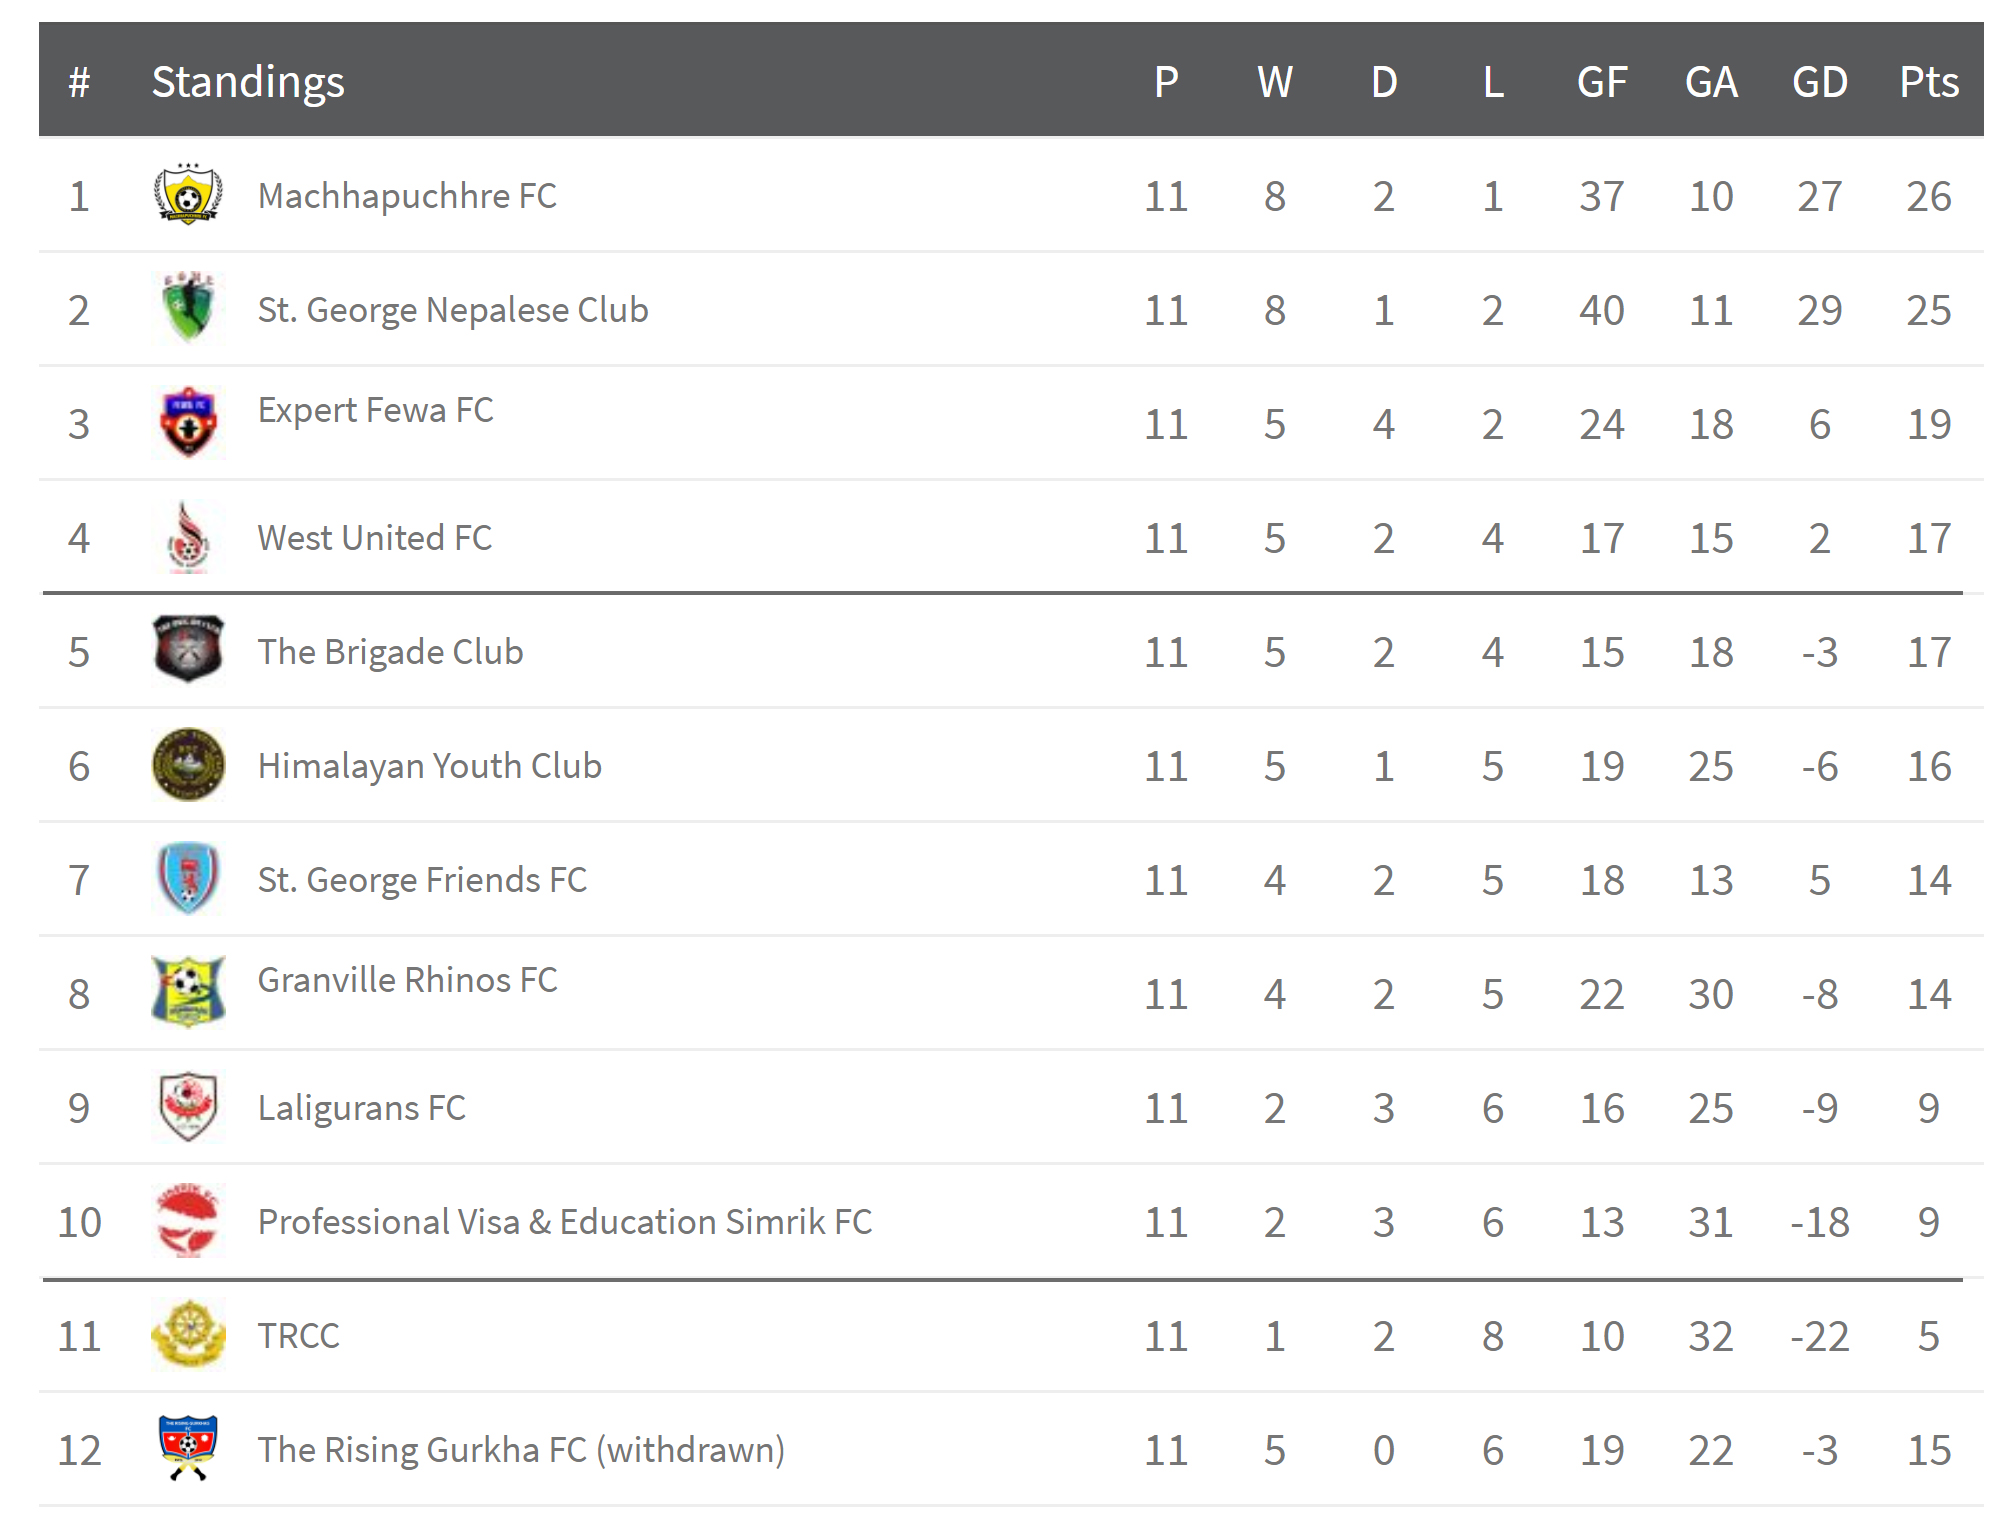Open the Simrik FC red logo
This screenshot has width=2010, height=1536.
(x=188, y=1220)
